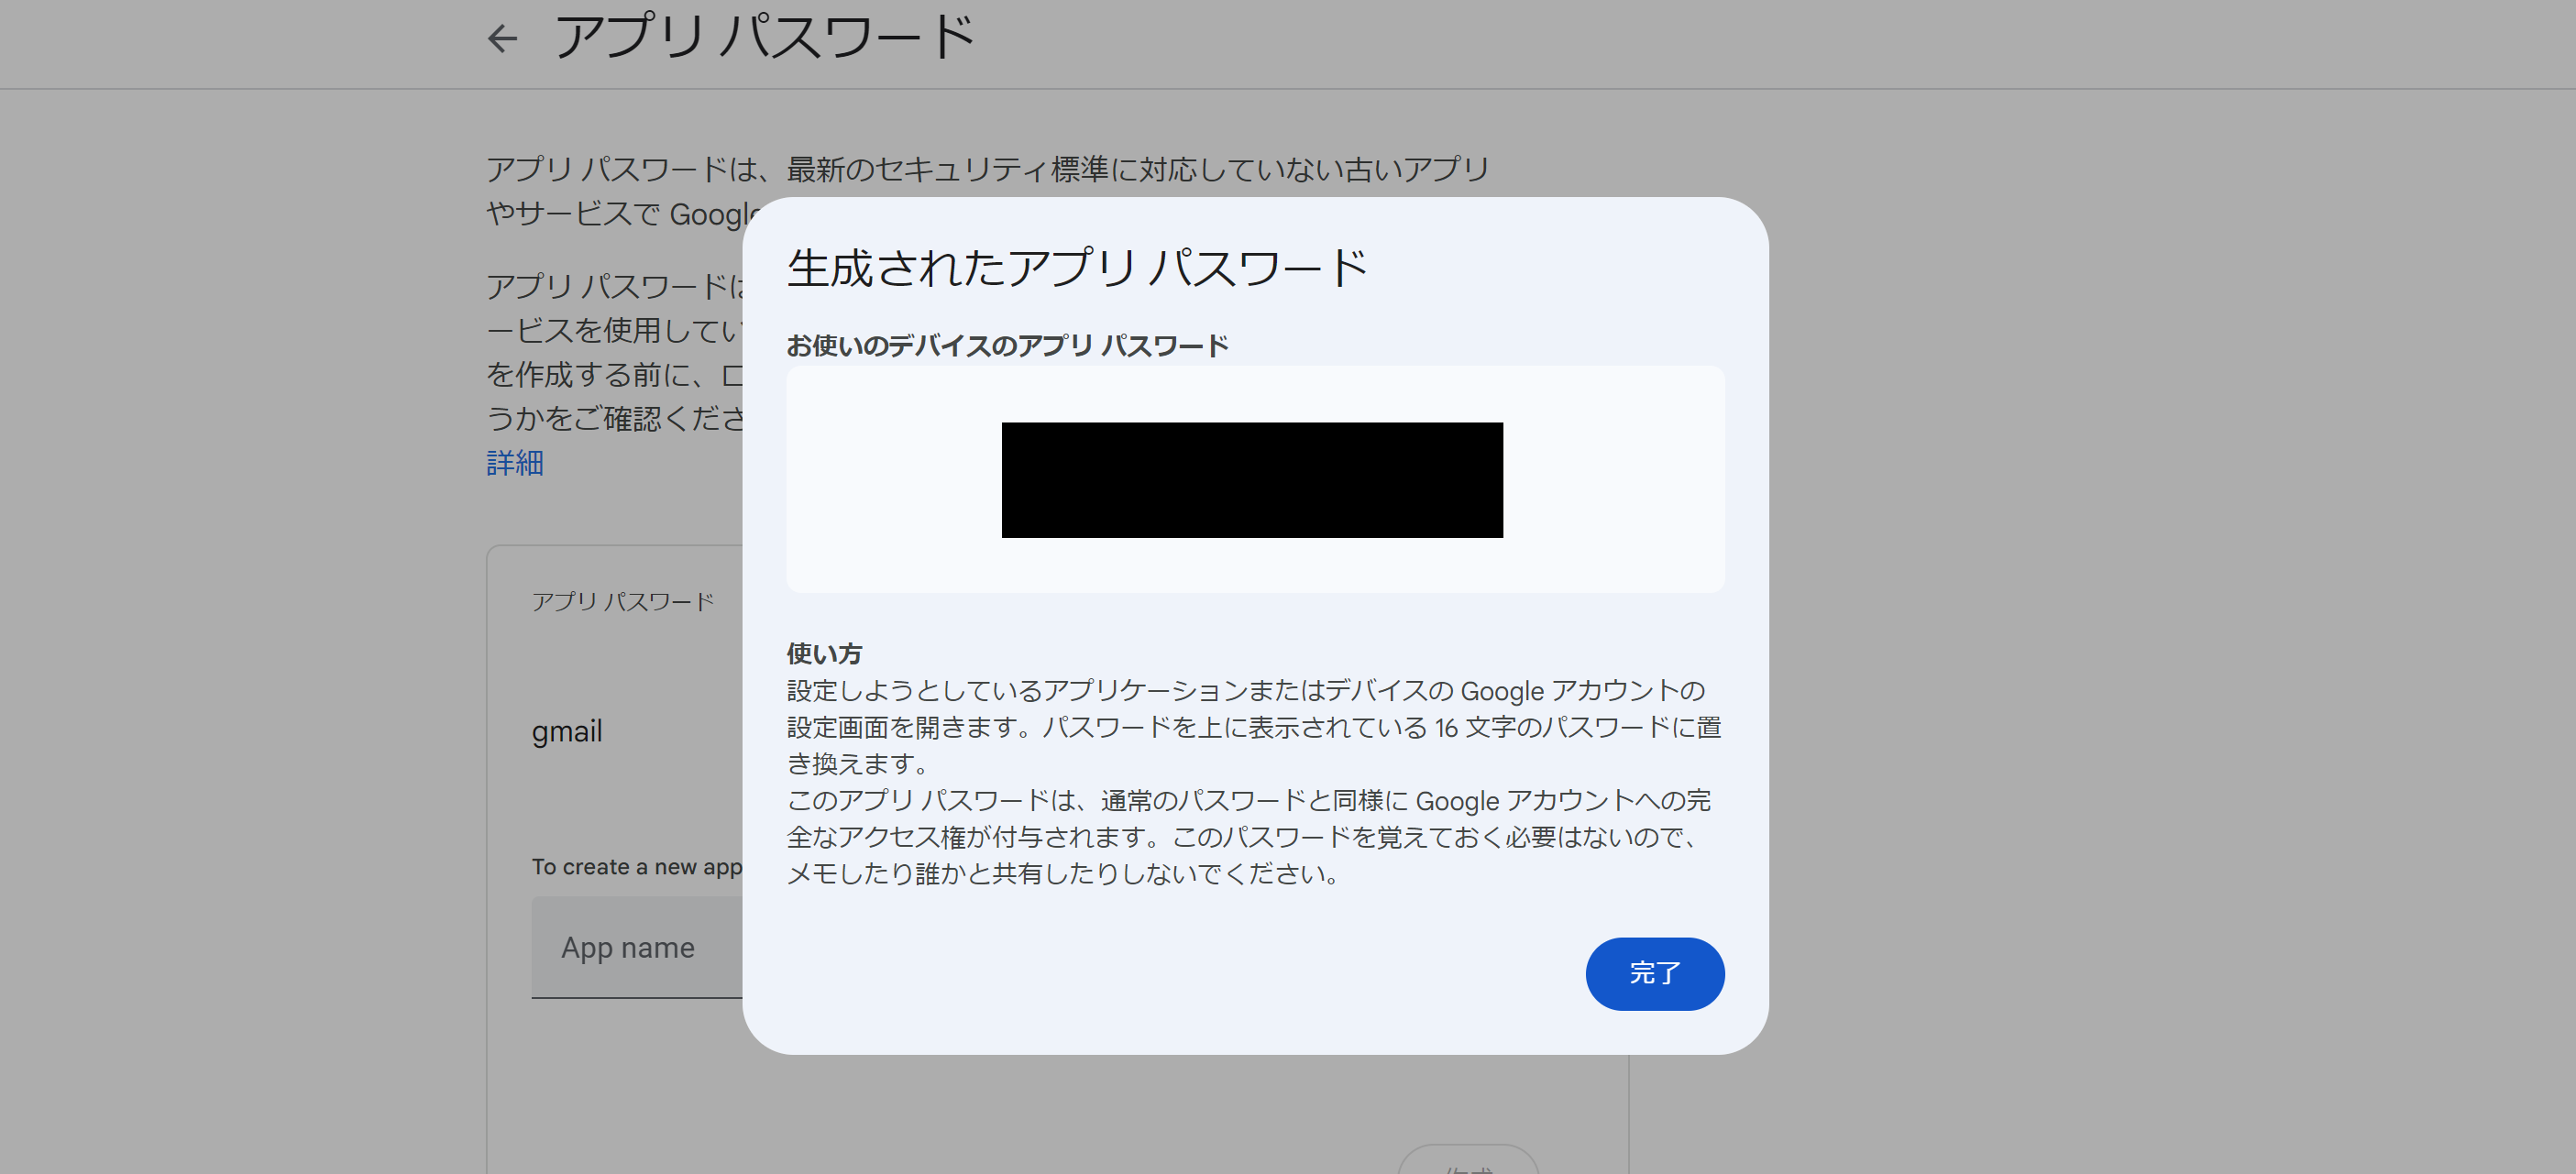This screenshot has height=1174, width=2576.
Task: Click the white password container box
Action: [x=1255, y=479]
